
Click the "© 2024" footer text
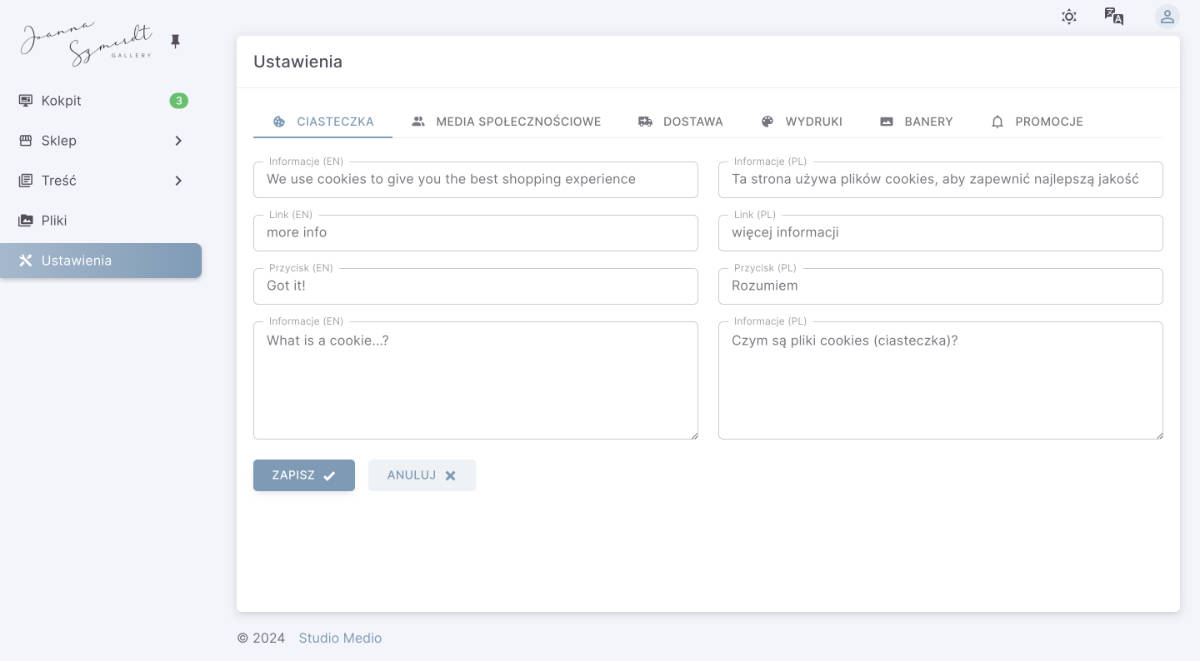[261, 638]
